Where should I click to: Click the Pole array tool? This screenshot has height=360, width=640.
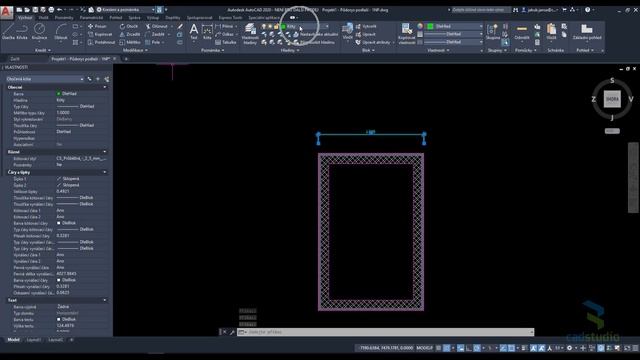point(153,42)
